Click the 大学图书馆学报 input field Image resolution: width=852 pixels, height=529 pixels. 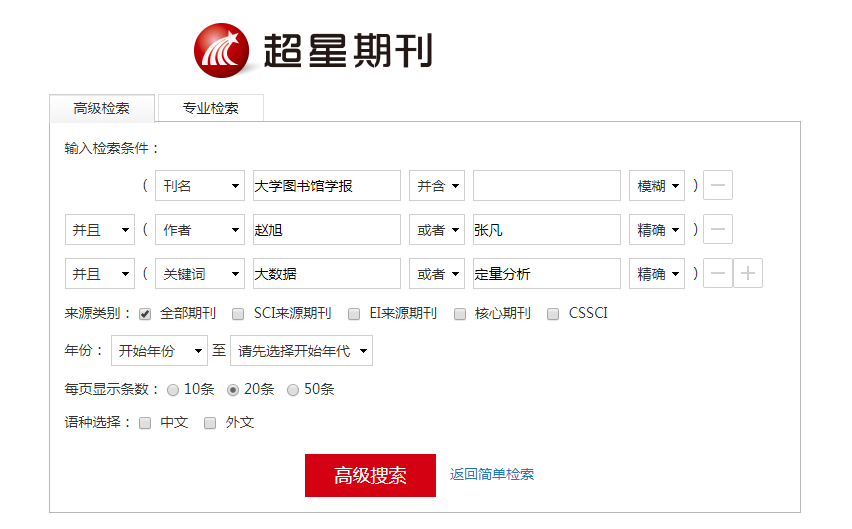pyautogui.click(x=327, y=186)
